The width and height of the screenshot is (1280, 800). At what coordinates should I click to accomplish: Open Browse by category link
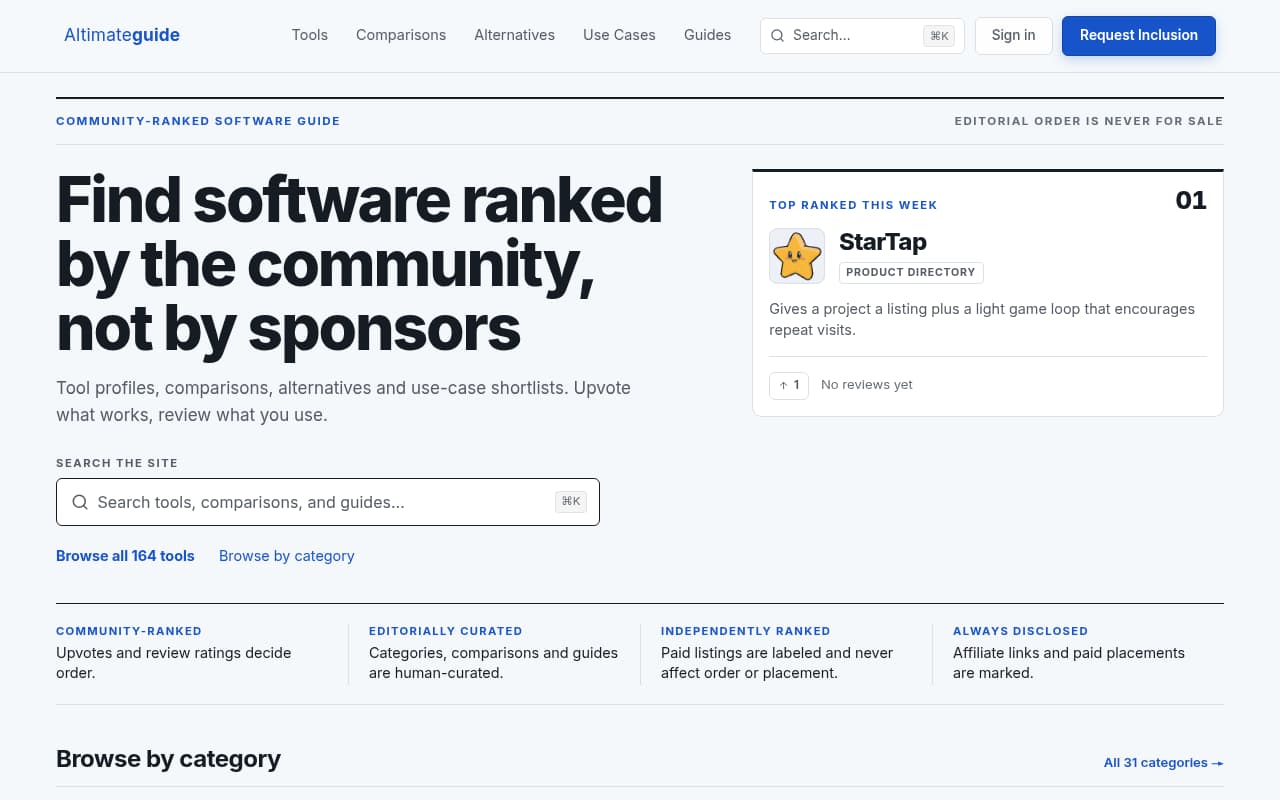click(287, 556)
